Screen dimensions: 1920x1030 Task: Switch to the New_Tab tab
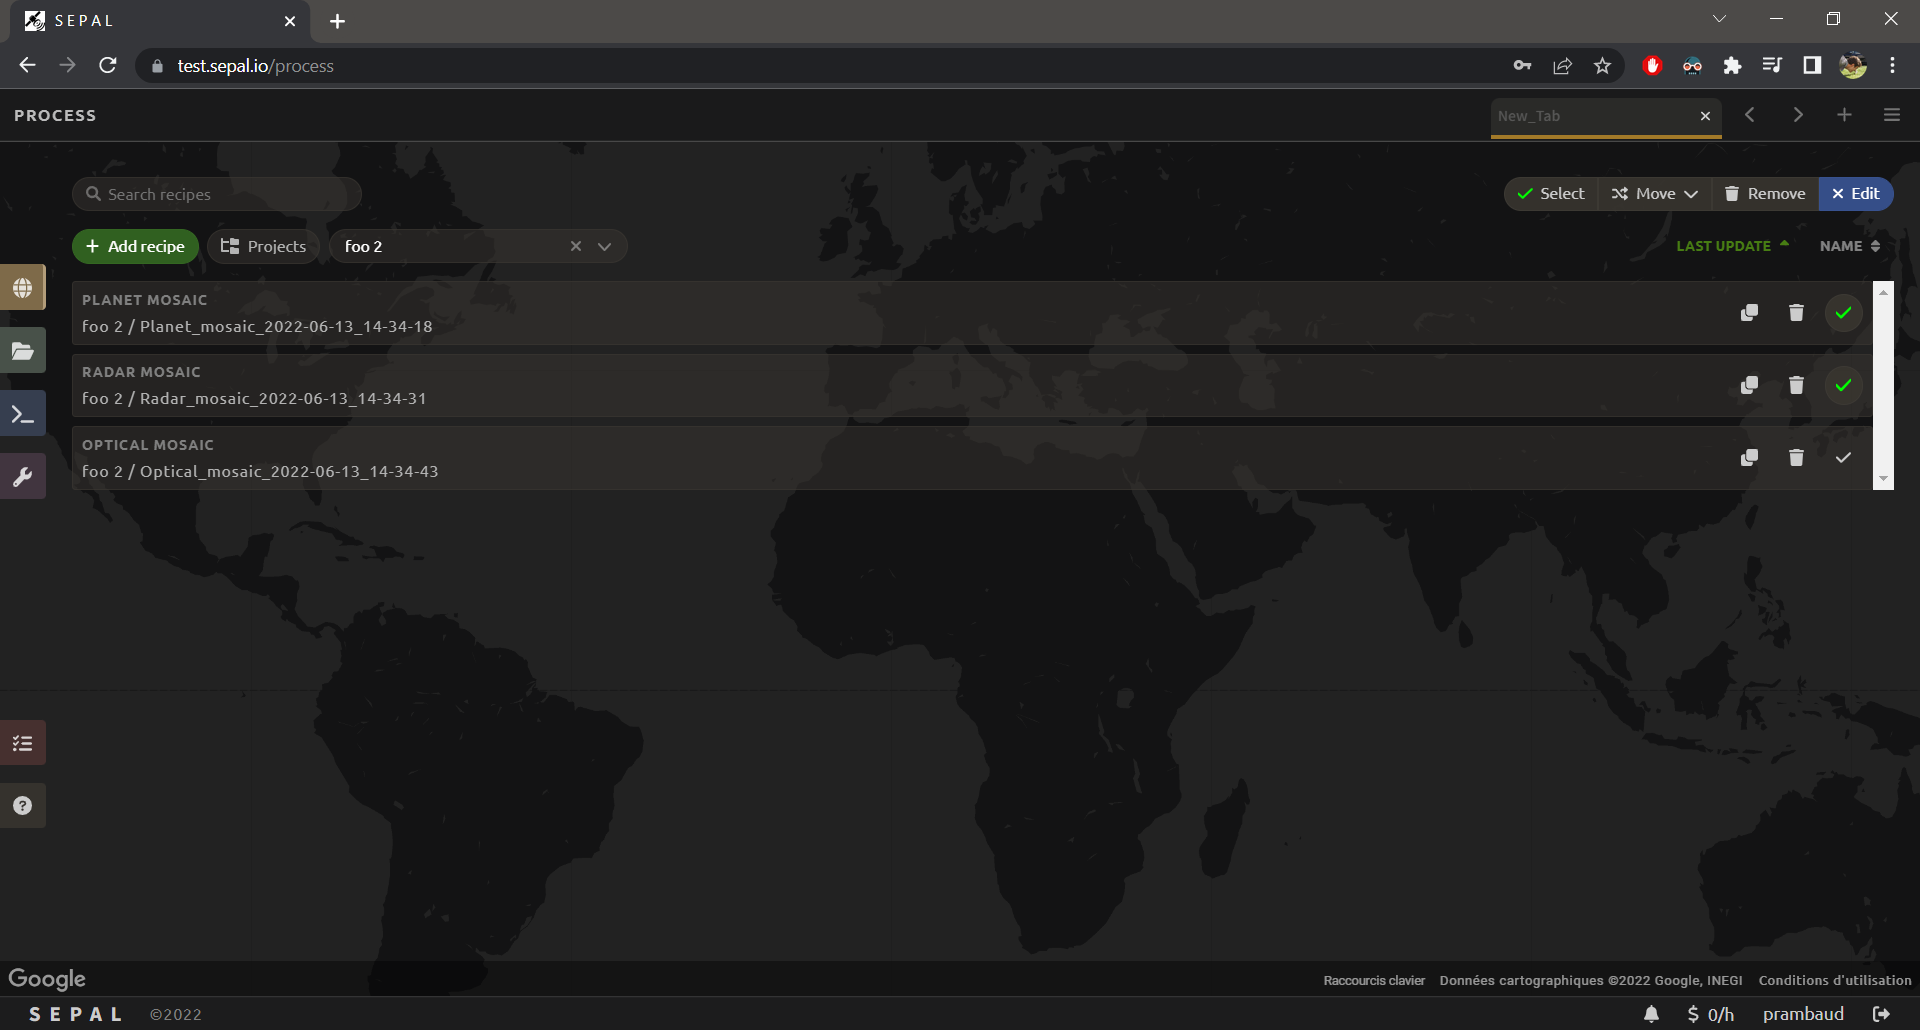coord(1590,116)
